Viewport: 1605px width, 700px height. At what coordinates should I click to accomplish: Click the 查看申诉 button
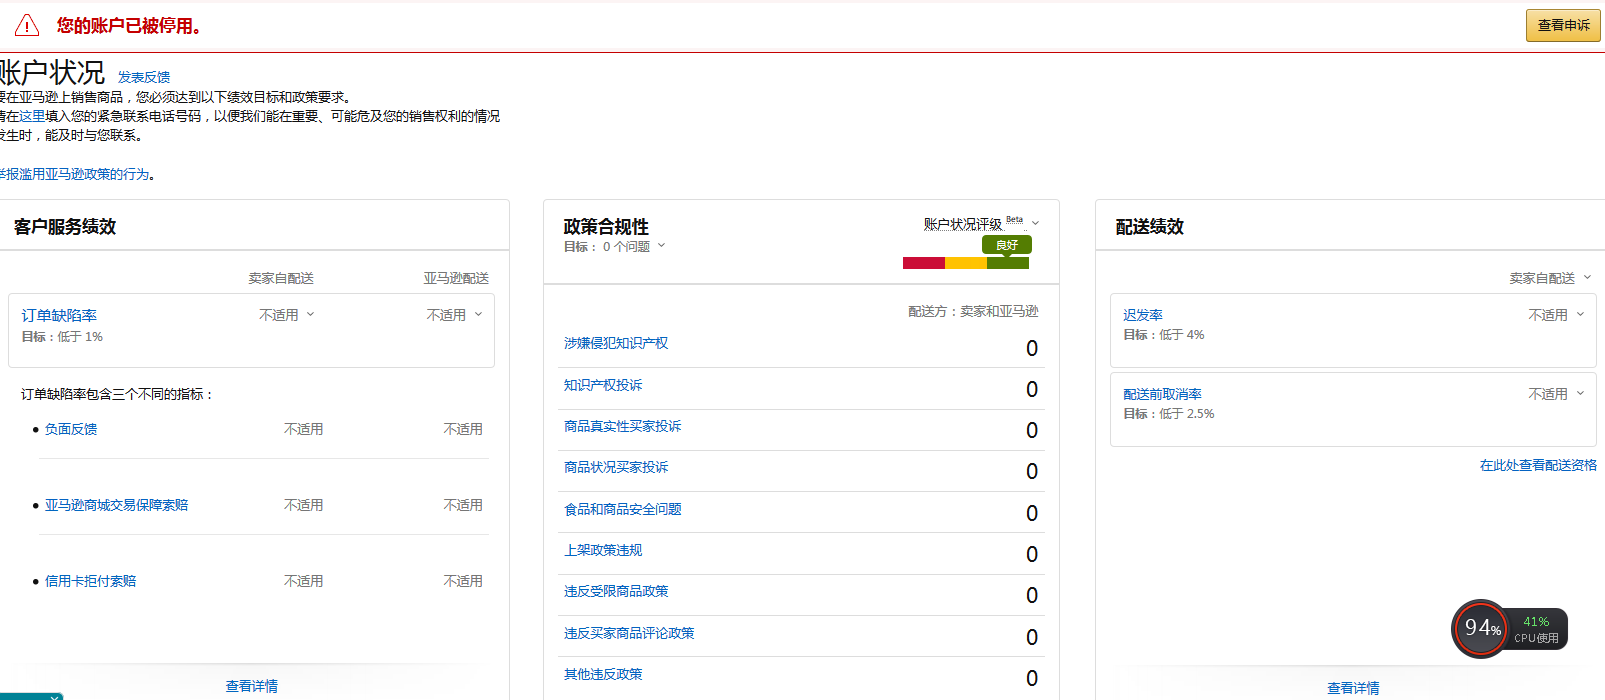click(1562, 25)
